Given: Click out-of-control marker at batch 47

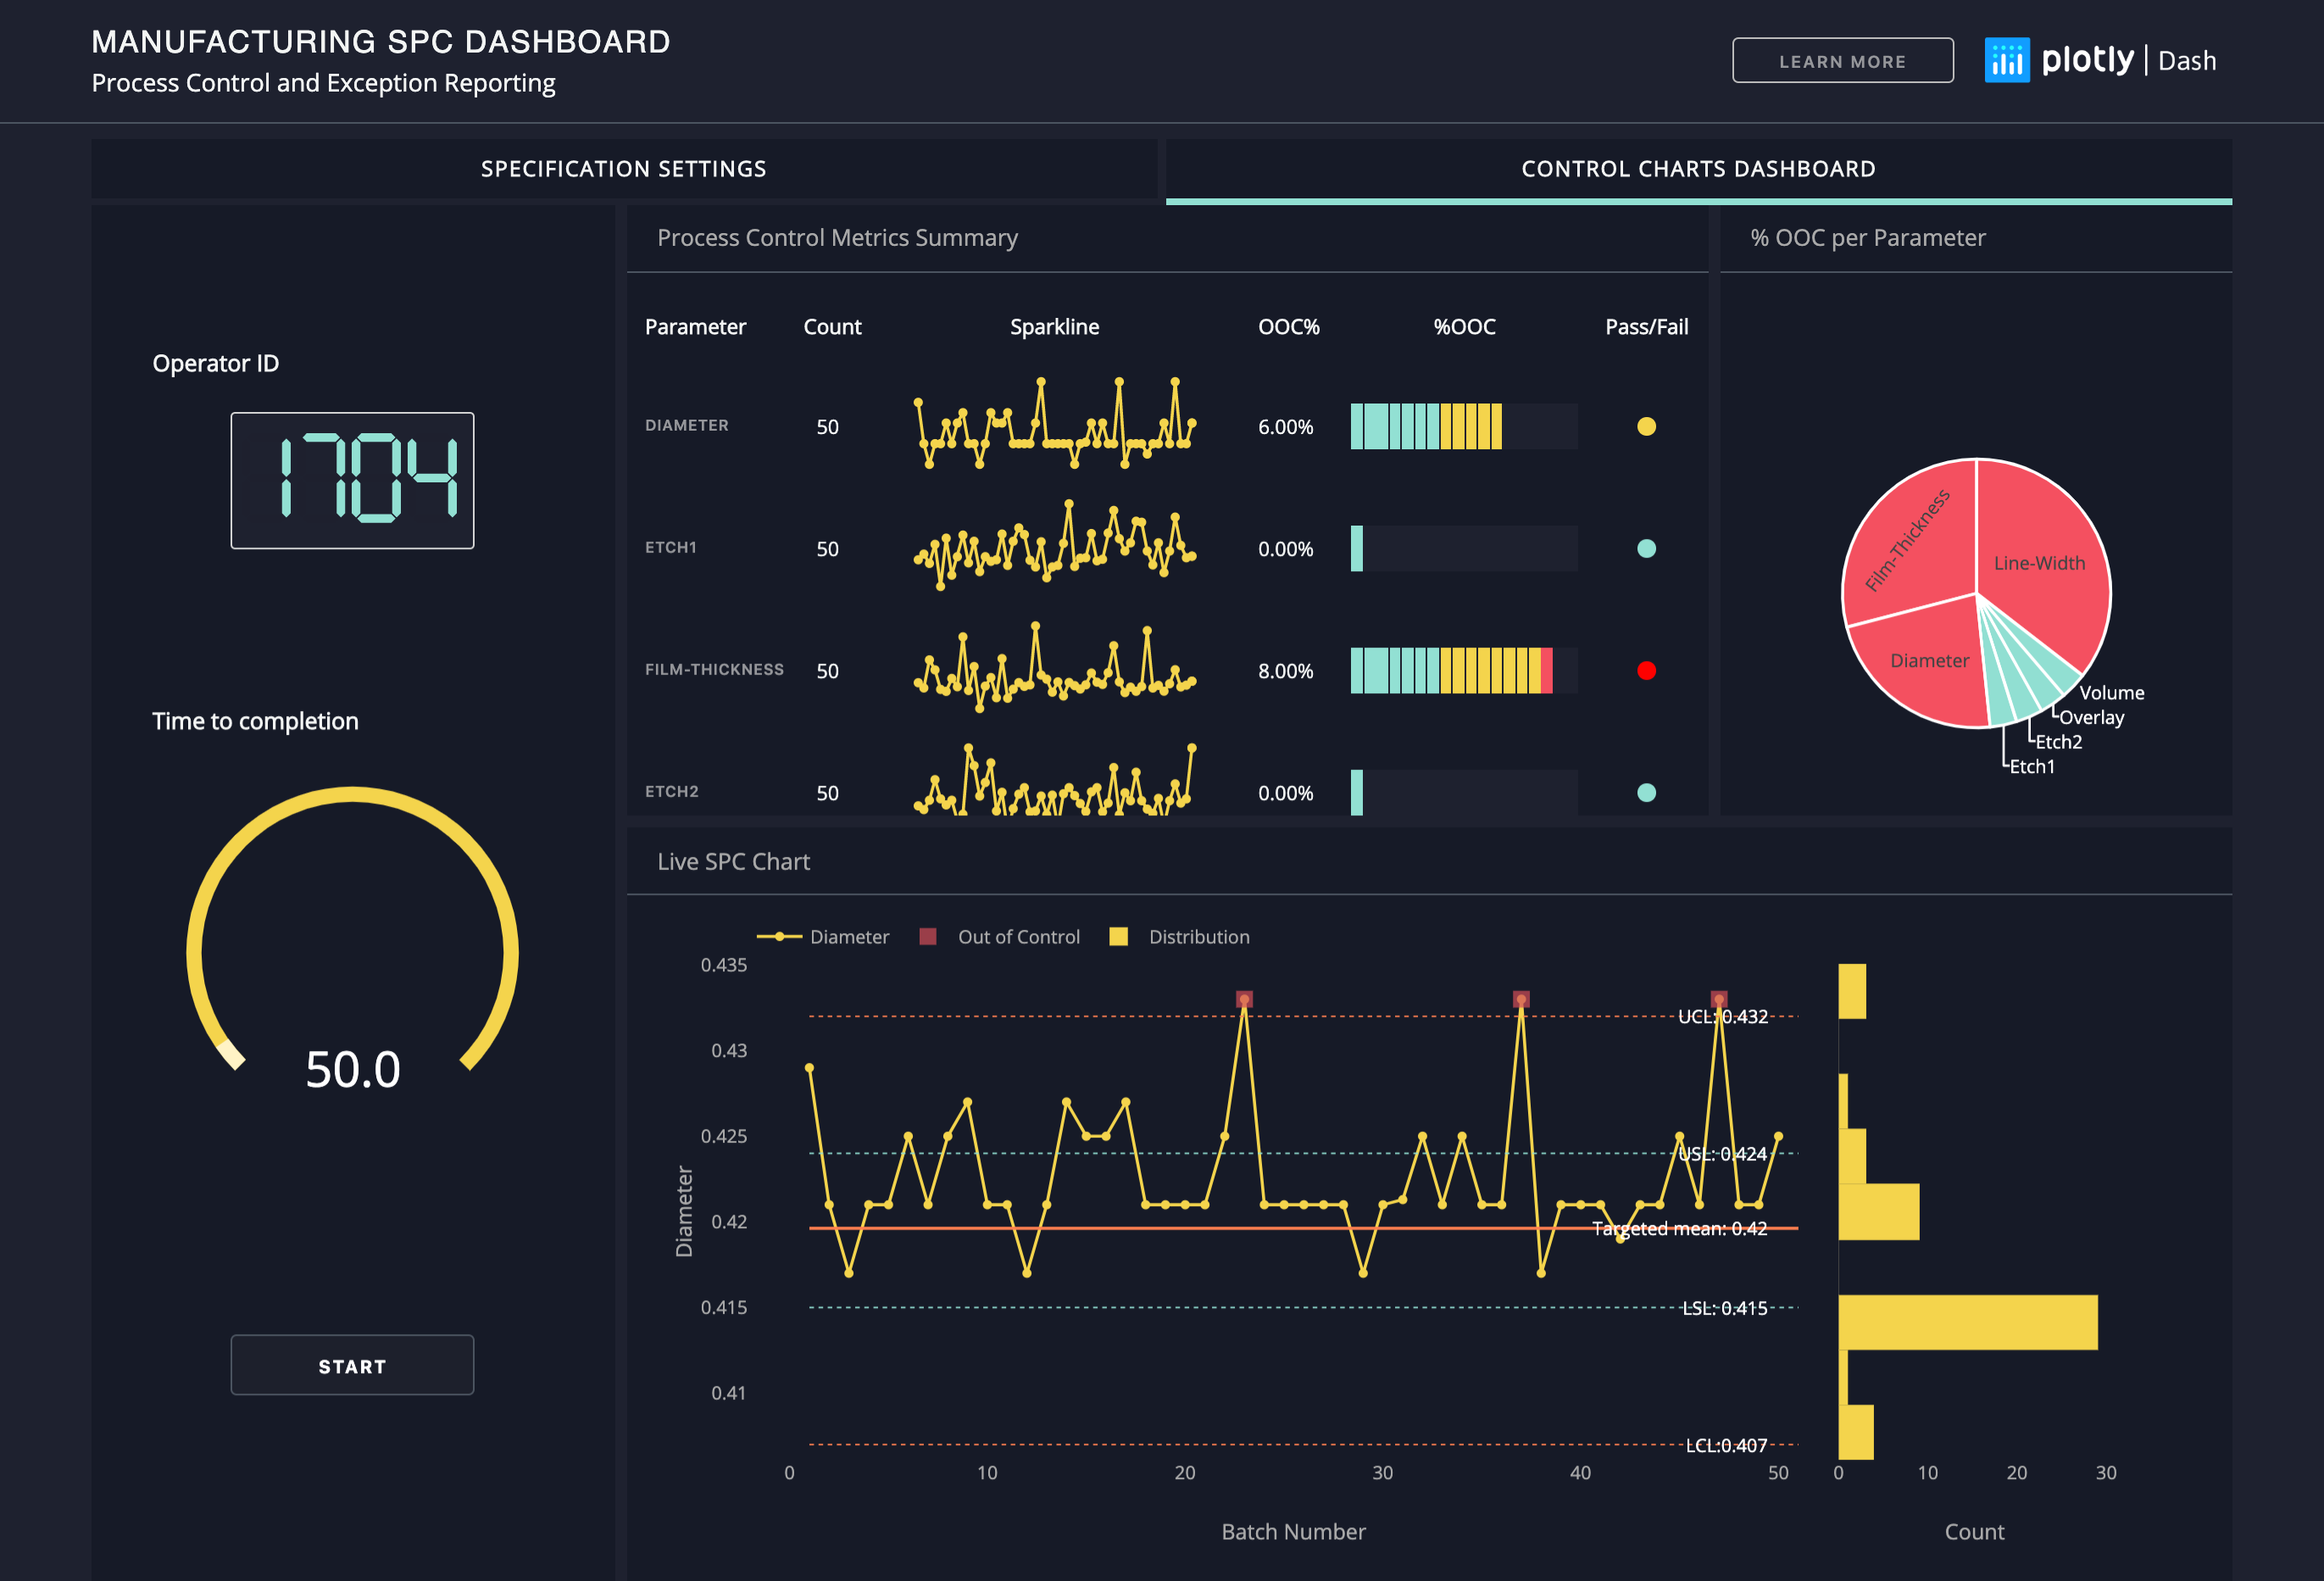Looking at the screenshot, I should [x=1719, y=999].
